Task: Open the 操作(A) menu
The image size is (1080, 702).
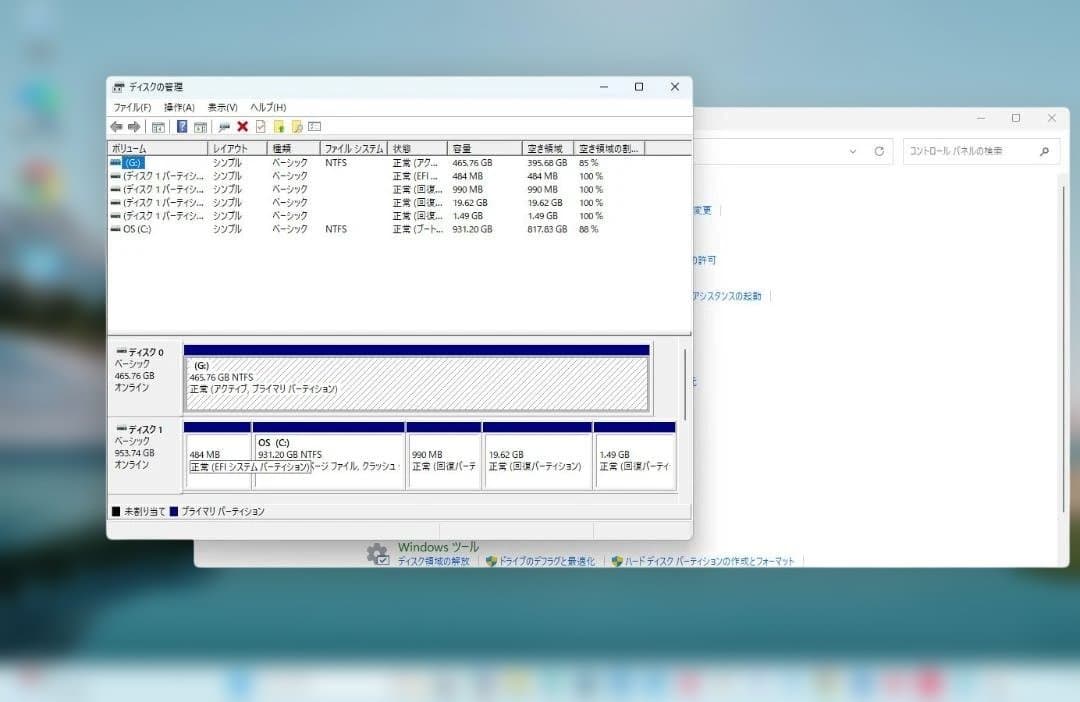Action: coord(178,107)
